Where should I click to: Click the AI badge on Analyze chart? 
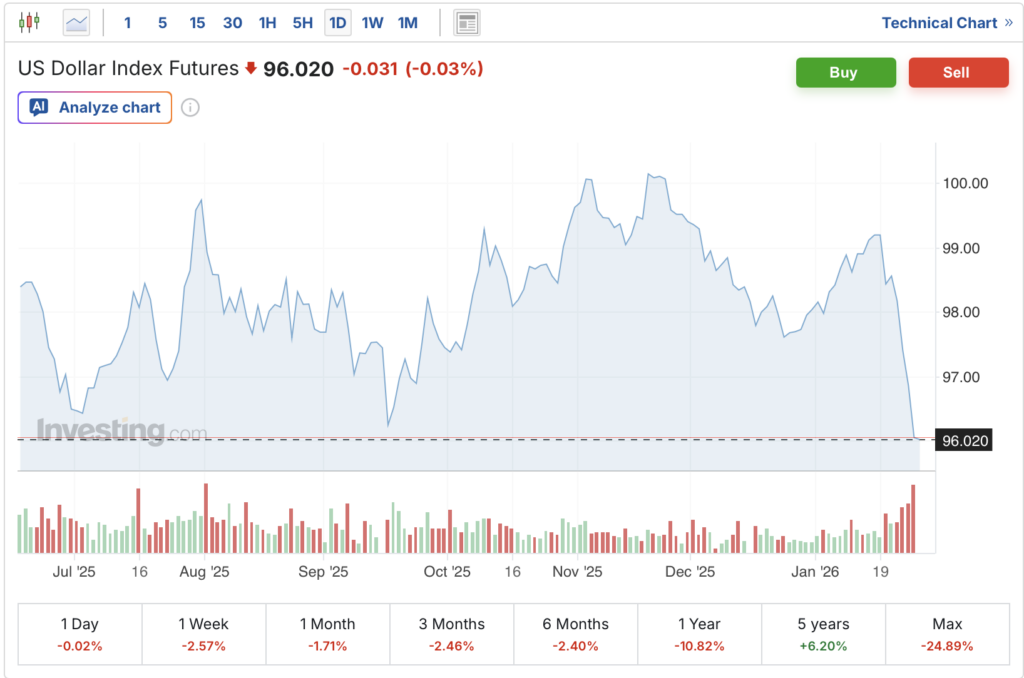click(x=39, y=108)
